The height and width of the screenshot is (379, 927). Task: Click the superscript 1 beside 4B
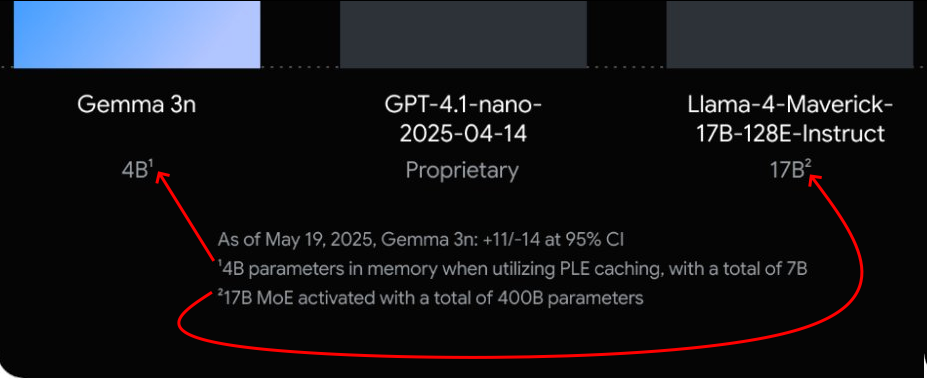[x=151, y=166]
